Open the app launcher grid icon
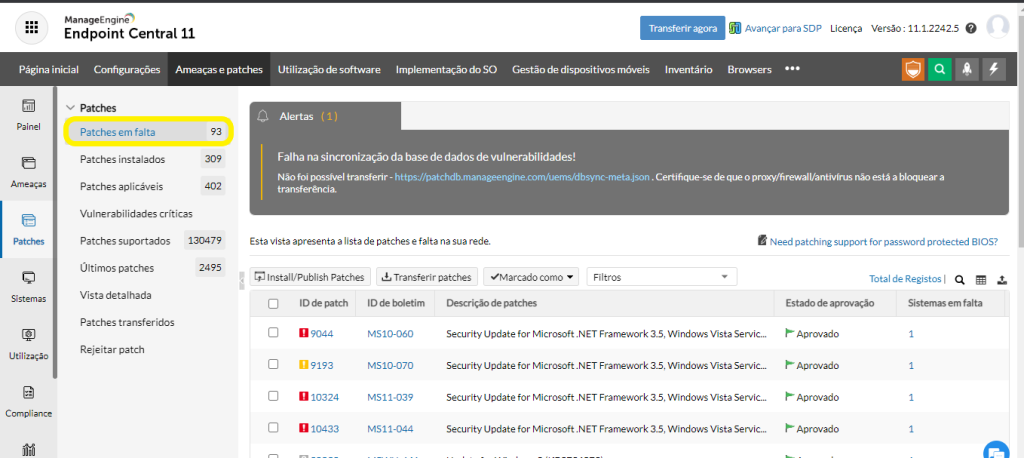 pyautogui.click(x=32, y=27)
